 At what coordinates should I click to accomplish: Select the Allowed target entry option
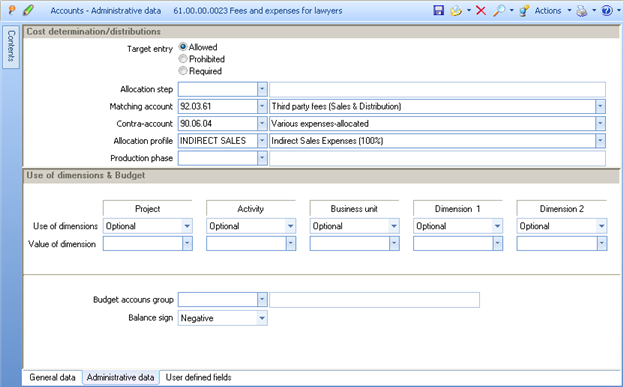click(183, 47)
